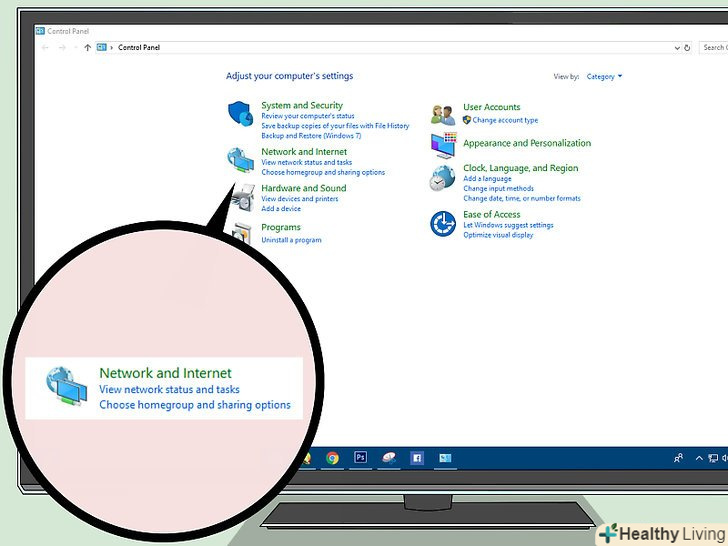Image resolution: width=728 pixels, height=546 pixels.
Task: Click the taskbar icon between Photoshop and Facebook
Action: point(389,458)
